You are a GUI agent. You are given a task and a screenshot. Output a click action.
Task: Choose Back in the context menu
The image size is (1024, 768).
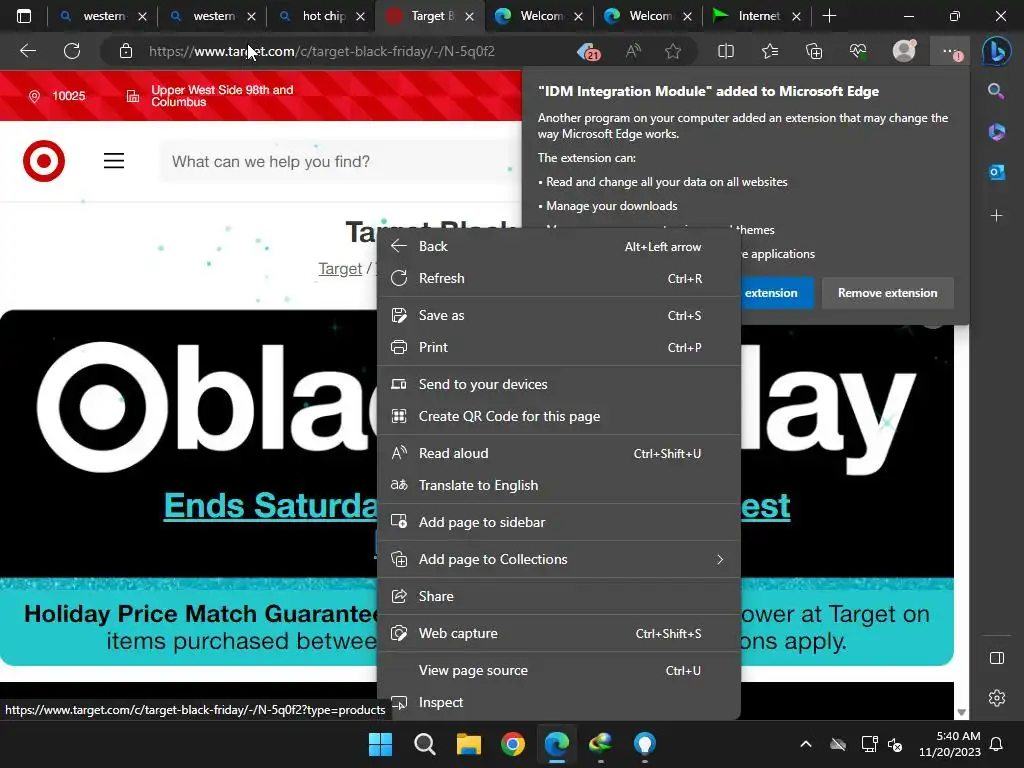[558, 246]
